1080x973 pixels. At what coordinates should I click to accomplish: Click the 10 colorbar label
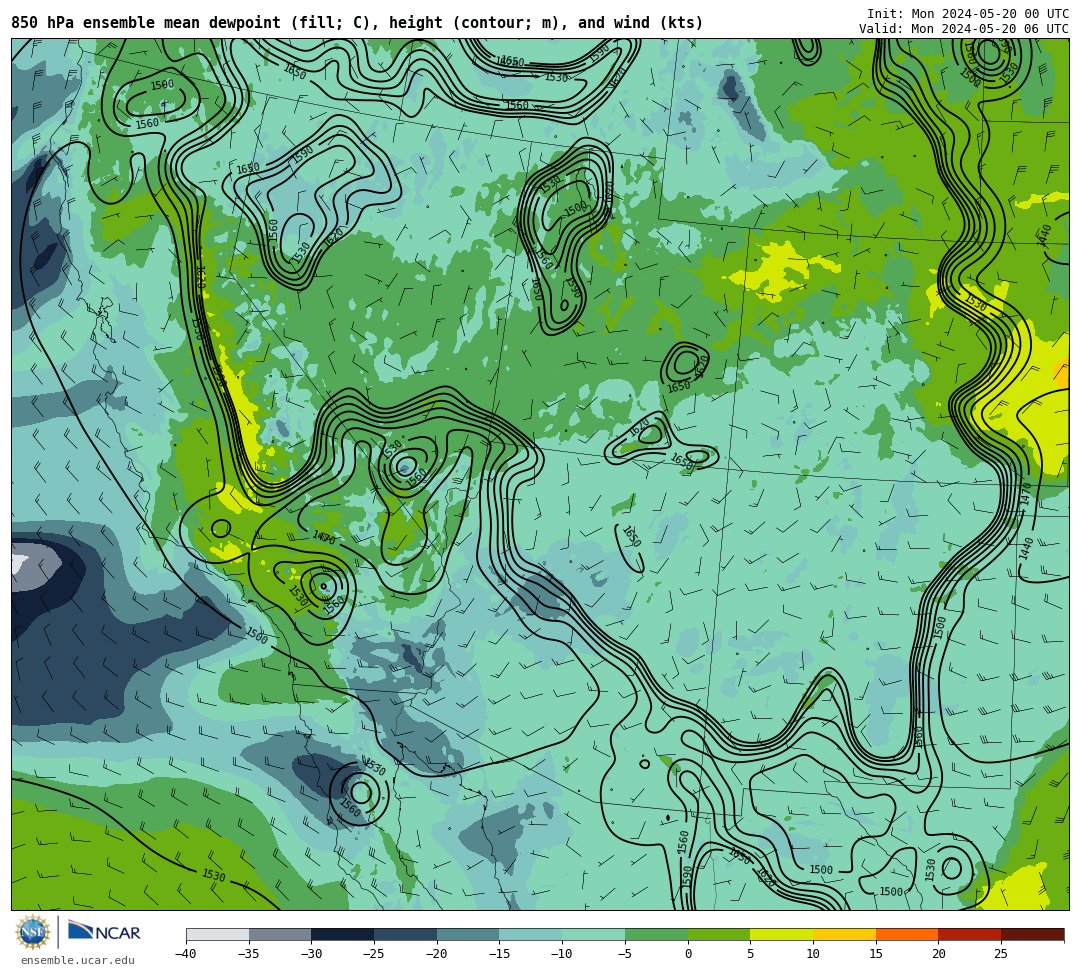coord(813,954)
